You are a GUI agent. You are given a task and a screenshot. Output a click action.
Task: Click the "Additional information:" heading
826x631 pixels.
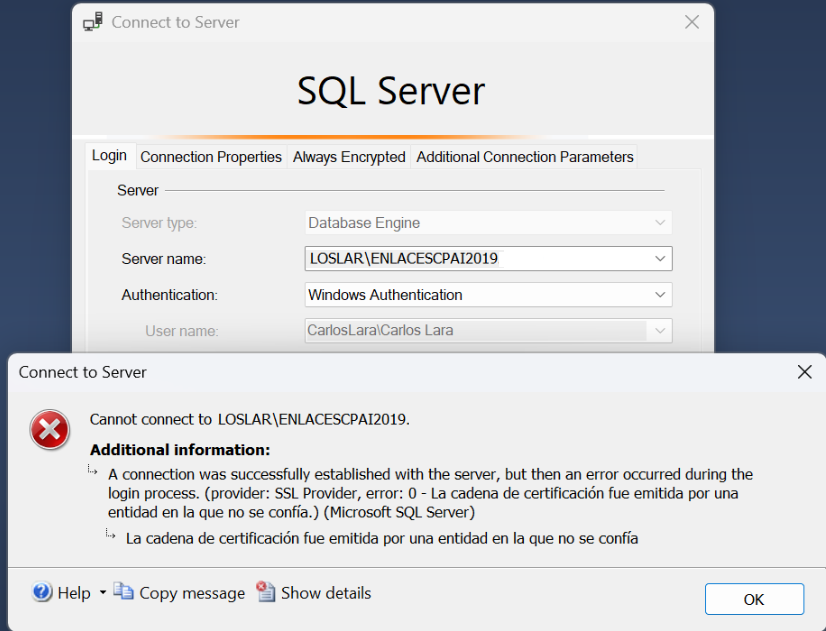click(x=180, y=450)
